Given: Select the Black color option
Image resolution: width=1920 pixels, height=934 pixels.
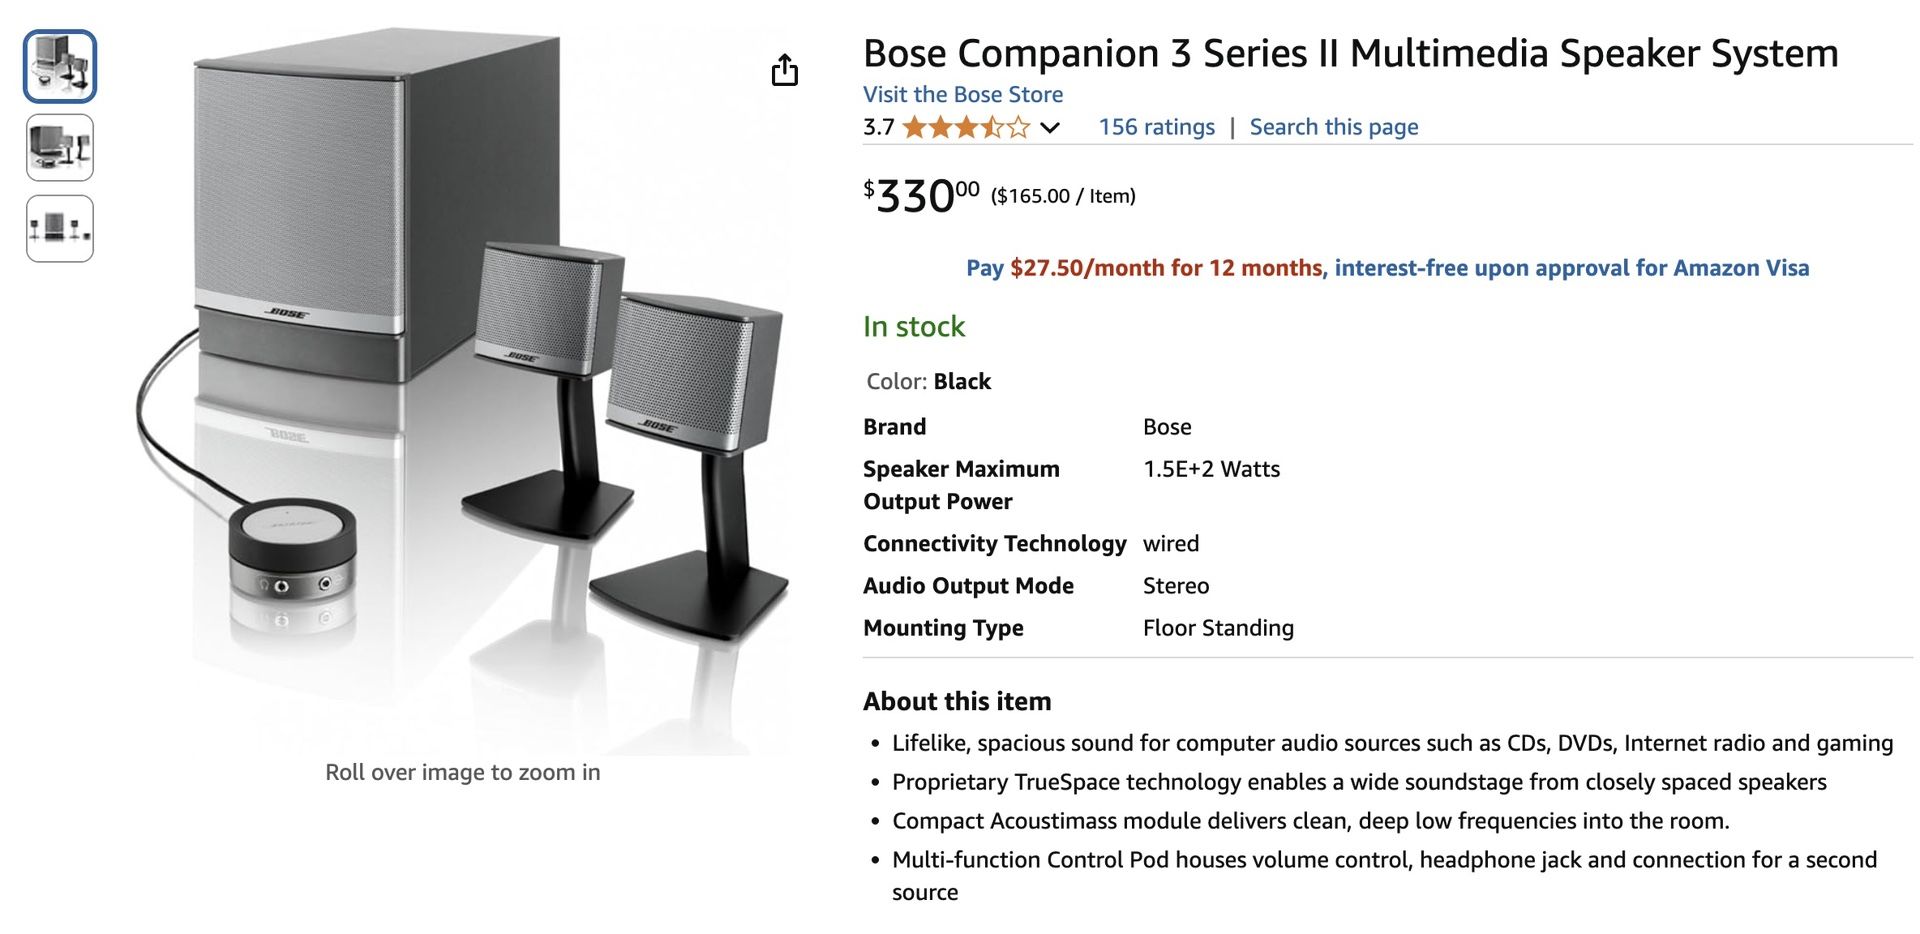Looking at the screenshot, I should click(961, 381).
